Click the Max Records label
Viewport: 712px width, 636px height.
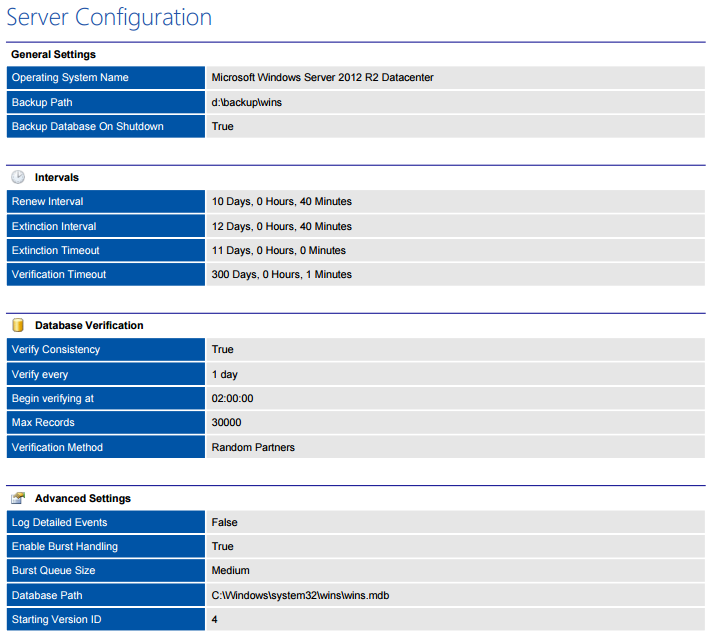pyautogui.click(x=43, y=423)
